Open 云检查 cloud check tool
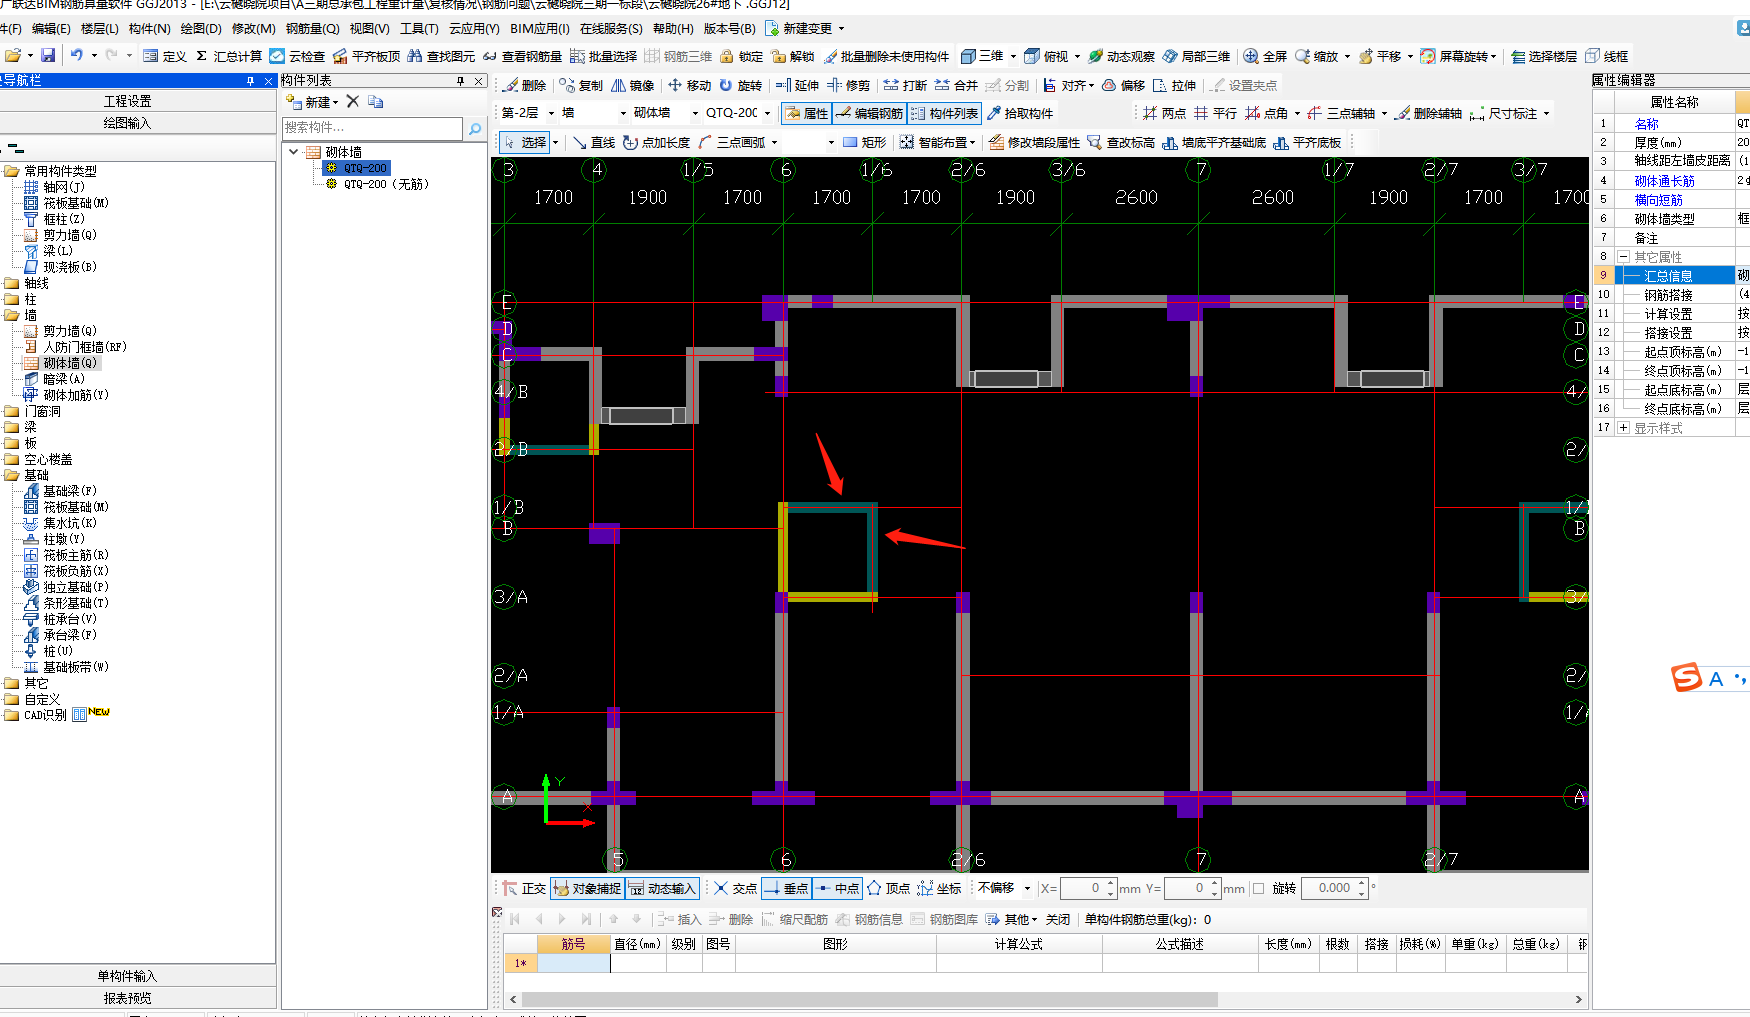This screenshot has width=1750, height=1017. 297,56
